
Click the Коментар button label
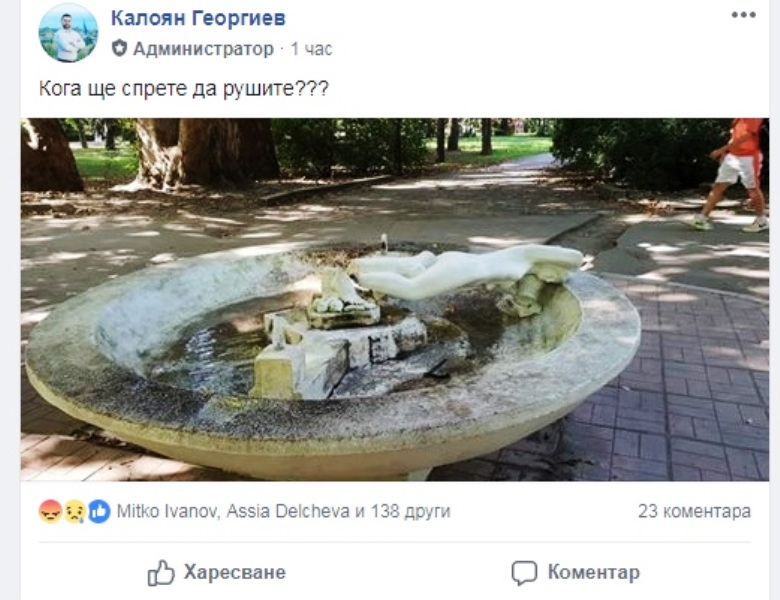point(593,572)
